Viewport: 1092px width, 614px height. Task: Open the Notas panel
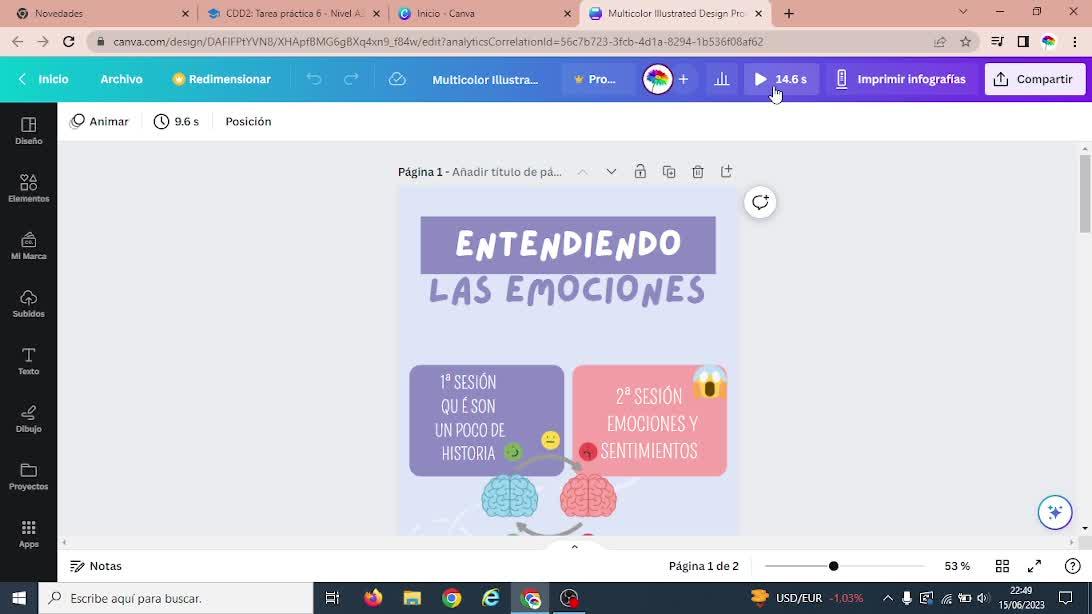[x=96, y=566]
